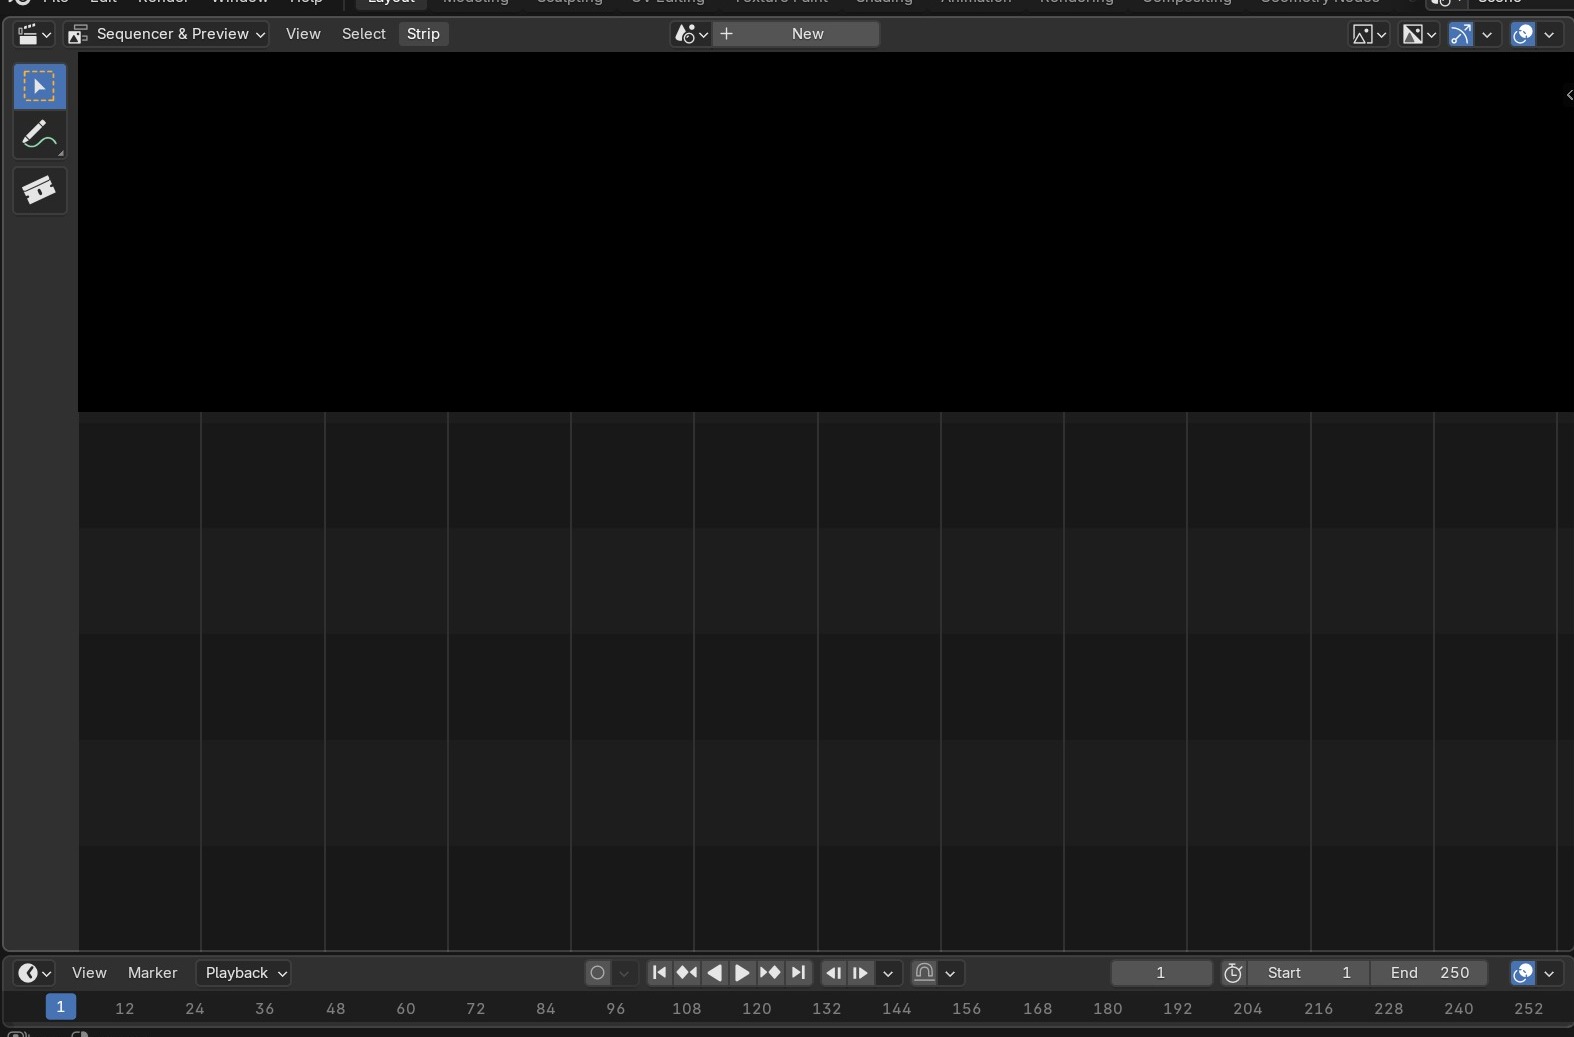Image resolution: width=1574 pixels, height=1037 pixels.
Task: Toggle the sequencer gizmos button
Action: (x=1461, y=34)
